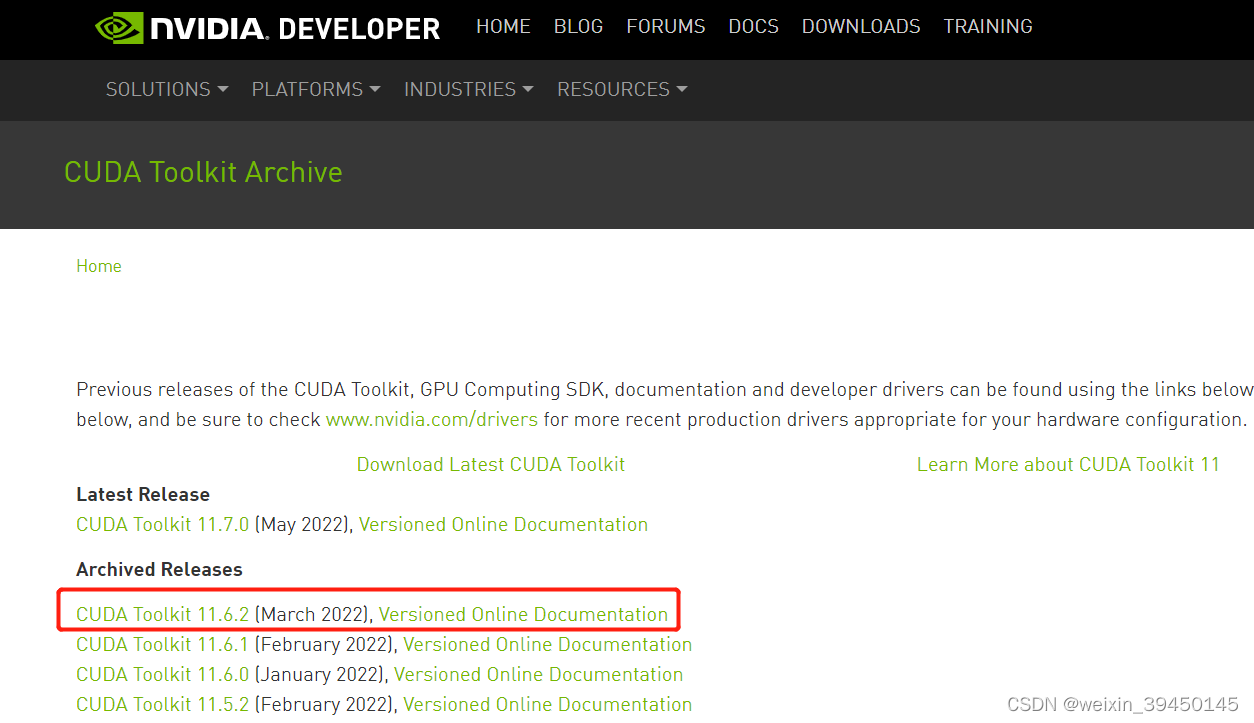1254x723 pixels.
Task: Open Versioned Online Documentation for 11.5.2
Action: coord(548,705)
